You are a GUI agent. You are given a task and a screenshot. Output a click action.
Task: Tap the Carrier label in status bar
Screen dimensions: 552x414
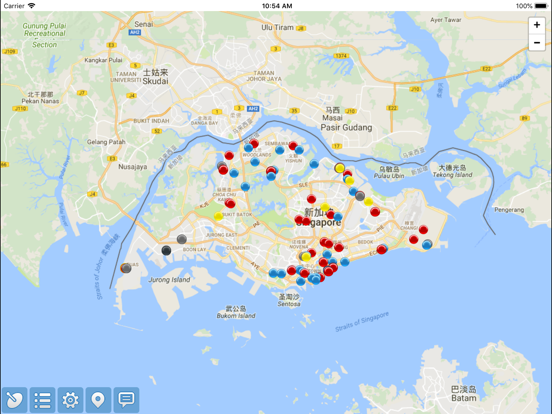(x=14, y=6)
